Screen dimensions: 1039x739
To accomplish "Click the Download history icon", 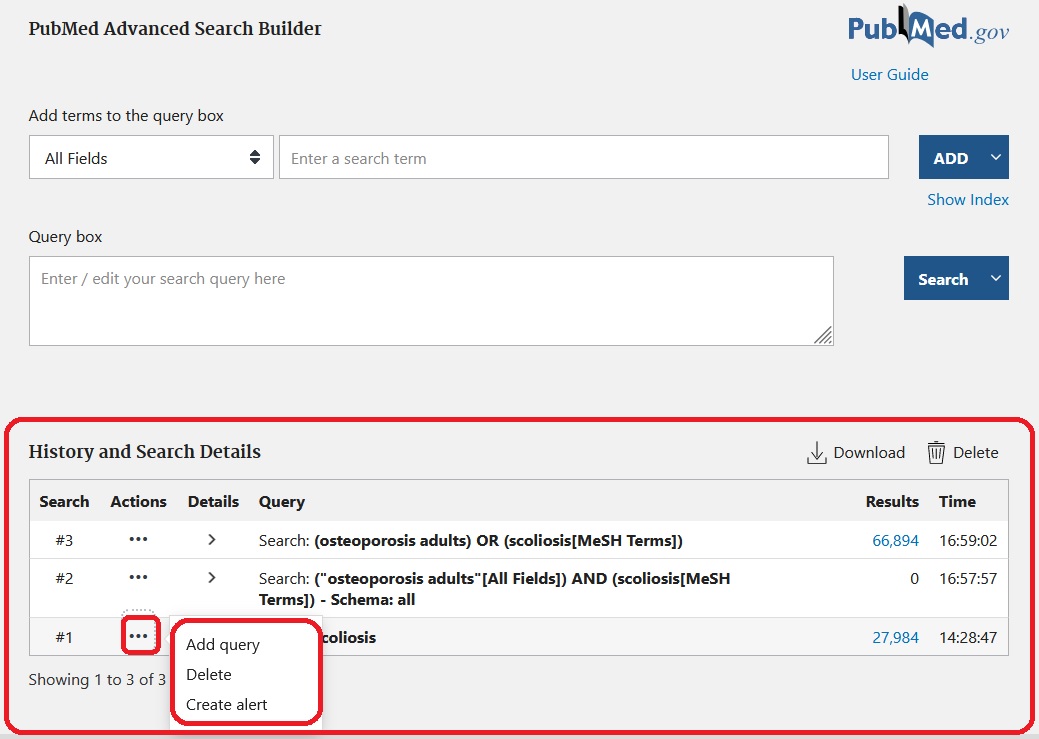I will point(817,453).
